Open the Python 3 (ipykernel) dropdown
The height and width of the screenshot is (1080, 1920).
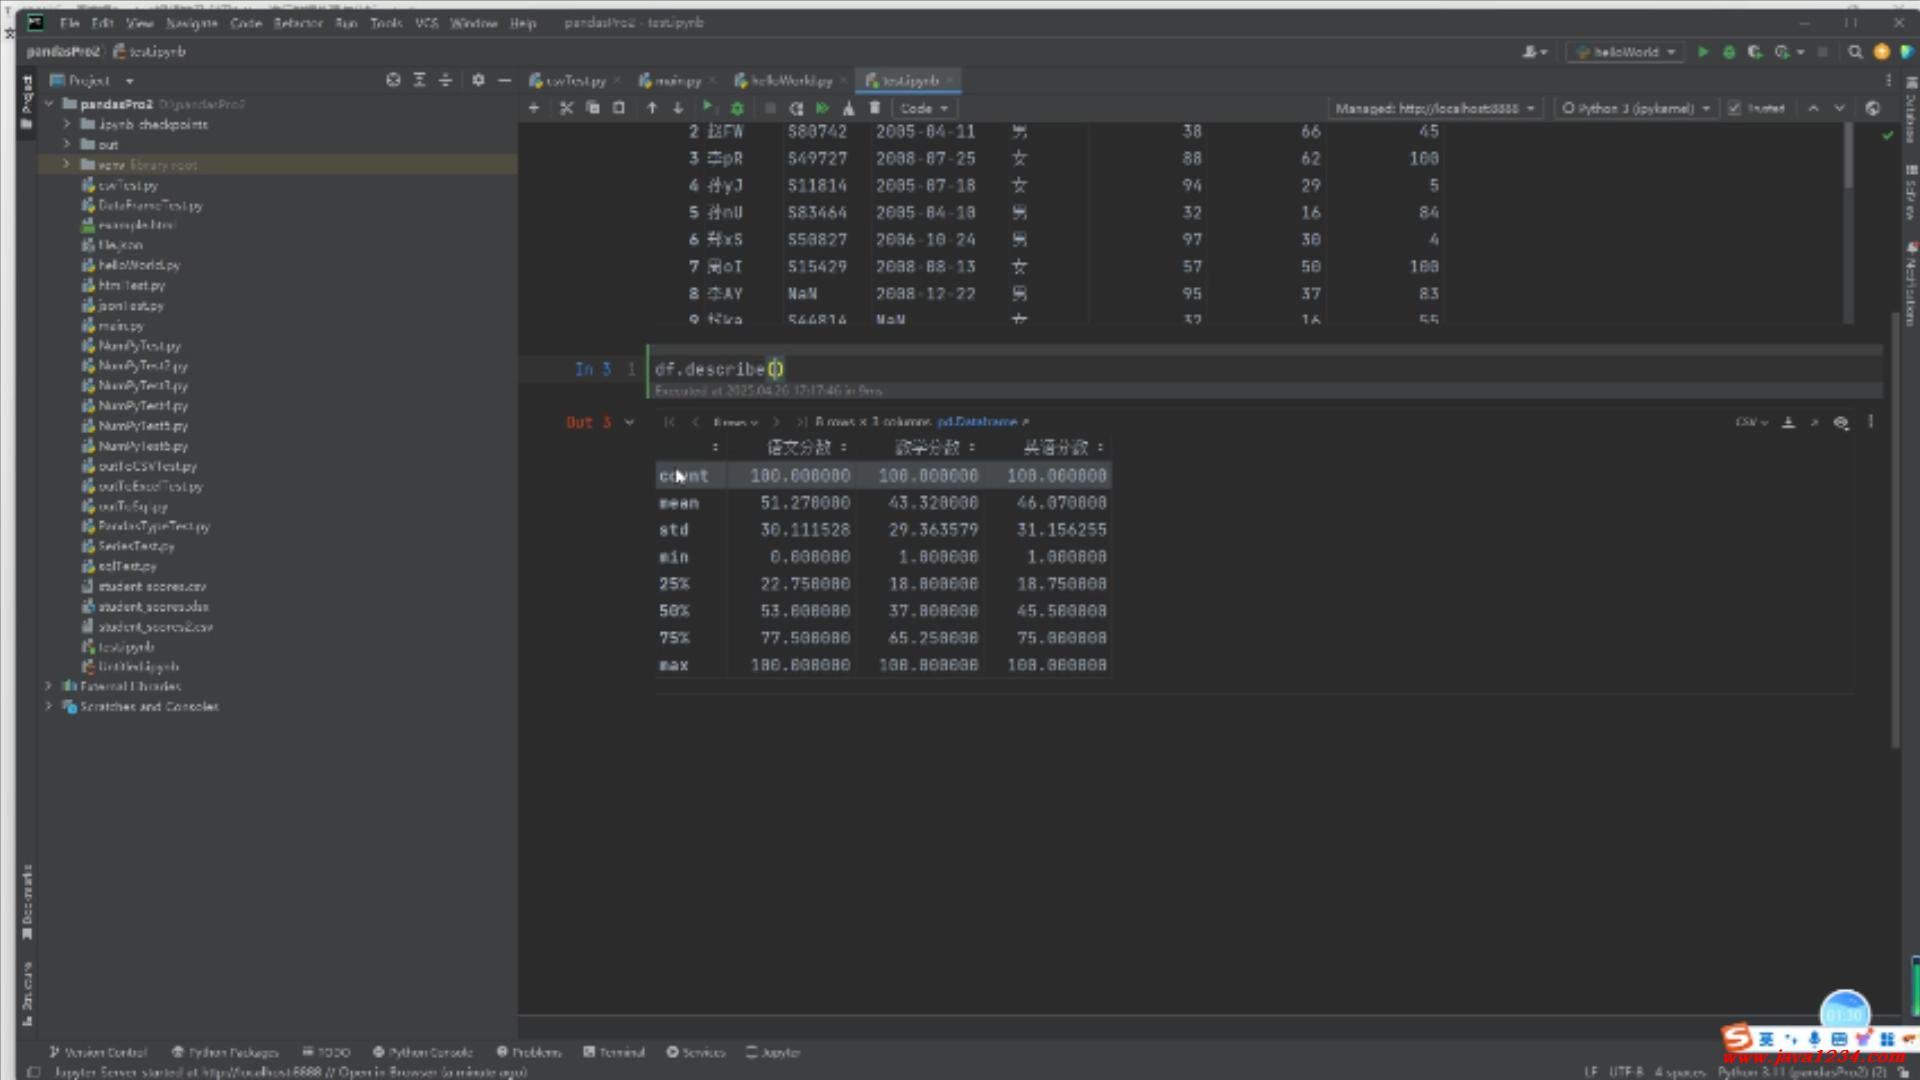[x=1636, y=108]
